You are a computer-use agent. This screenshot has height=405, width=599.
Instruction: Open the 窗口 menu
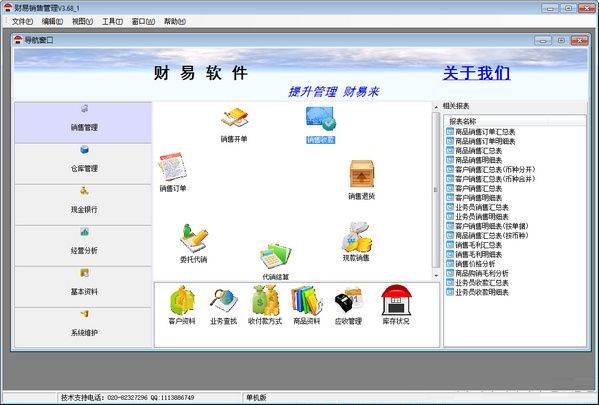pos(143,21)
